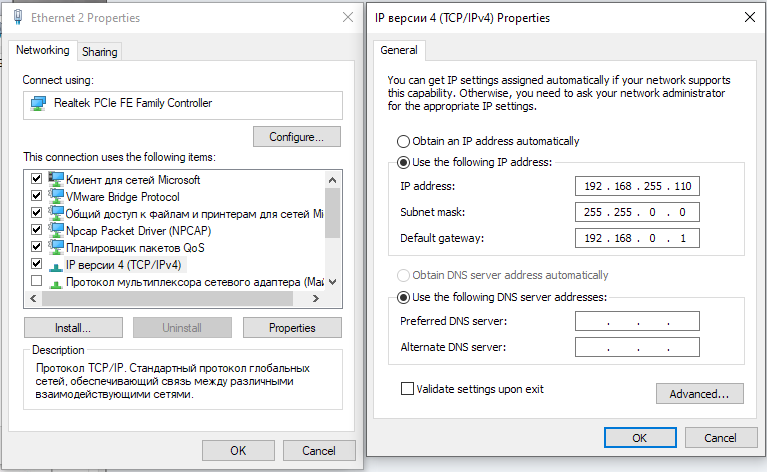Check Validate settings upon exit
Image resolution: width=767 pixels, height=472 pixels.
click(x=407, y=388)
